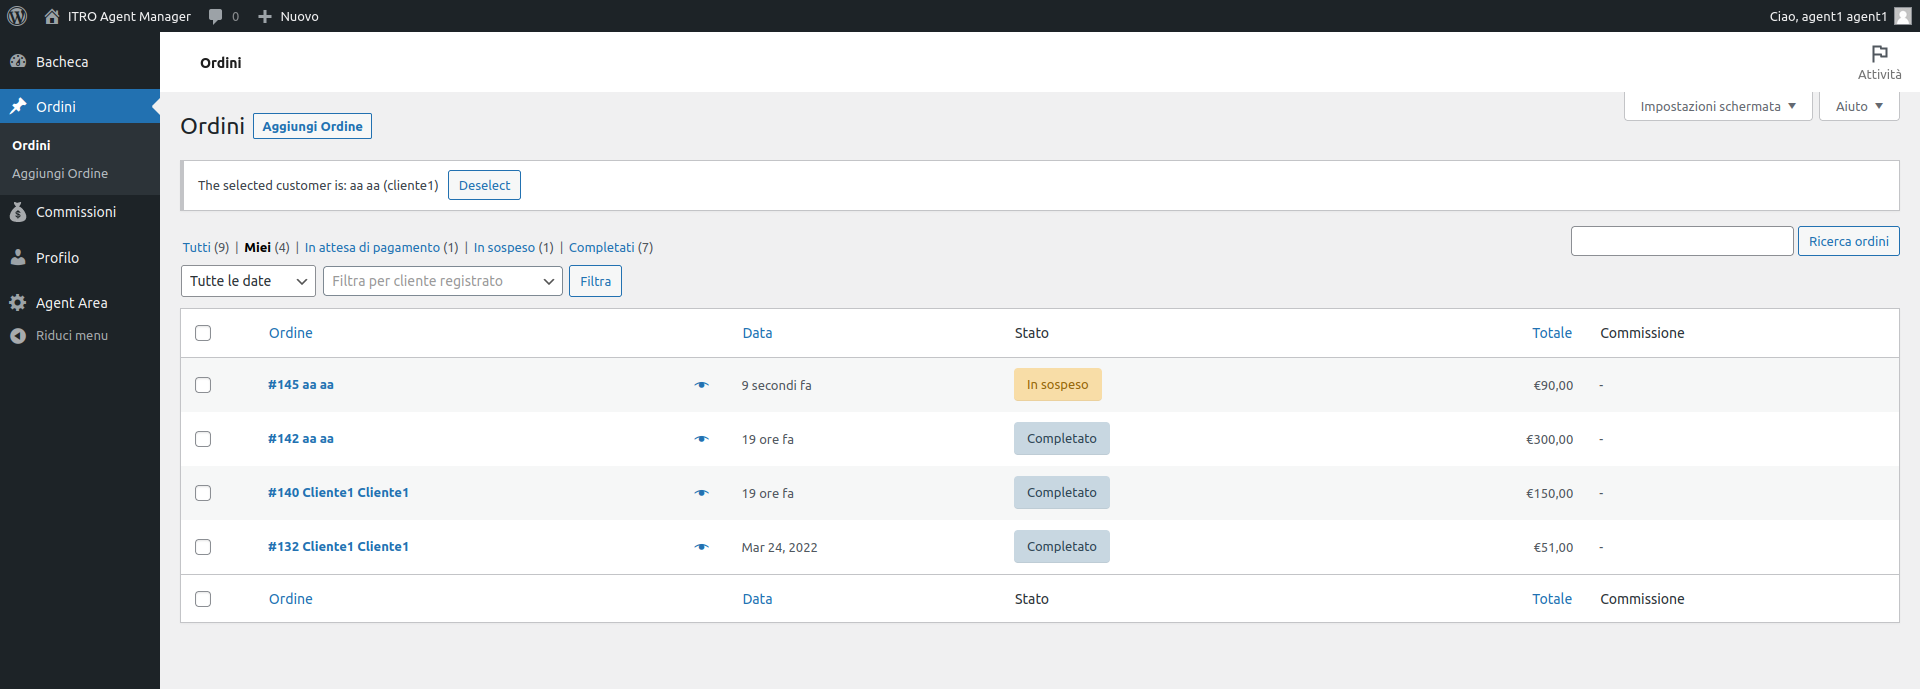This screenshot has height=689, width=1920.
Task: Toggle select-all checkbox in table footer
Action: coord(203,599)
